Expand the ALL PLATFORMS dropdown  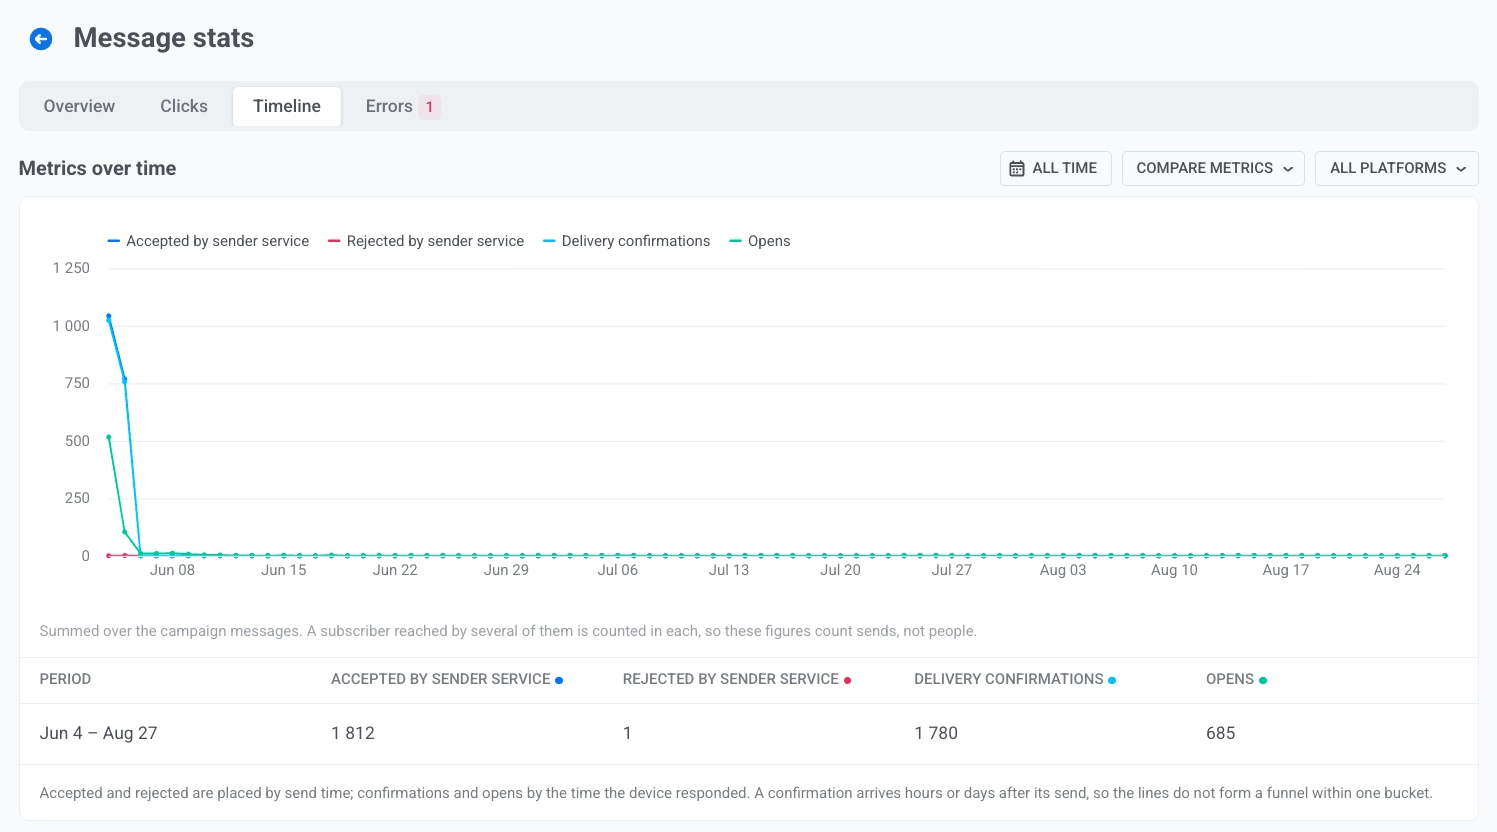tap(1396, 168)
